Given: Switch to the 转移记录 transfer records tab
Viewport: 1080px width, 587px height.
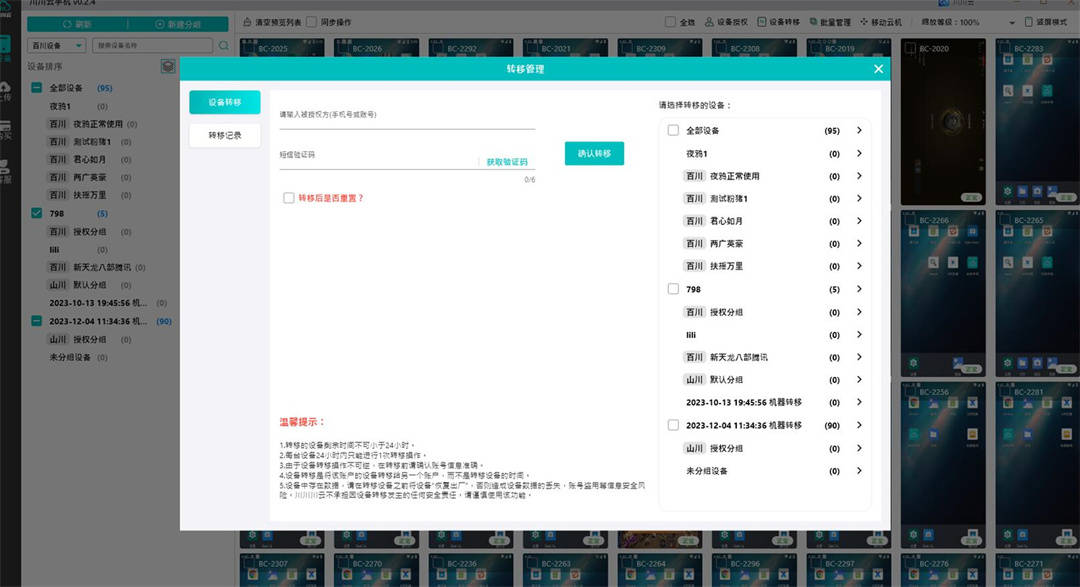Looking at the screenshot, I should pos(223,135).
